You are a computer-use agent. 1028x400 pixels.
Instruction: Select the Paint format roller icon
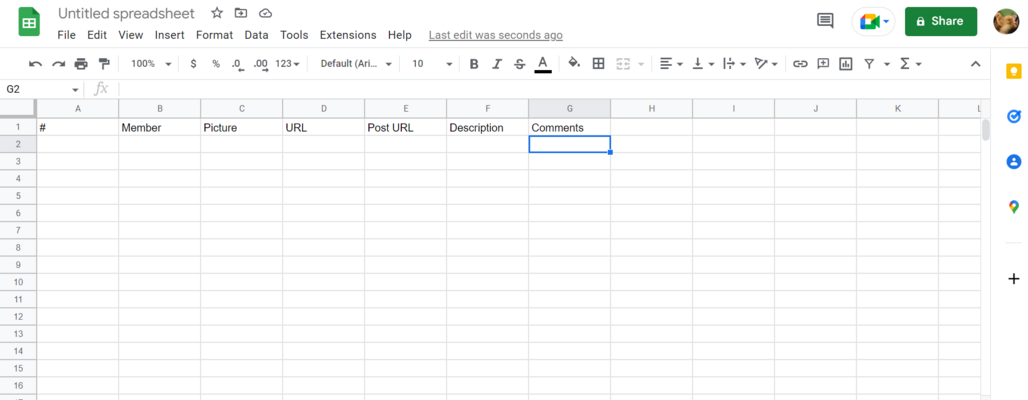pos(104,64)
